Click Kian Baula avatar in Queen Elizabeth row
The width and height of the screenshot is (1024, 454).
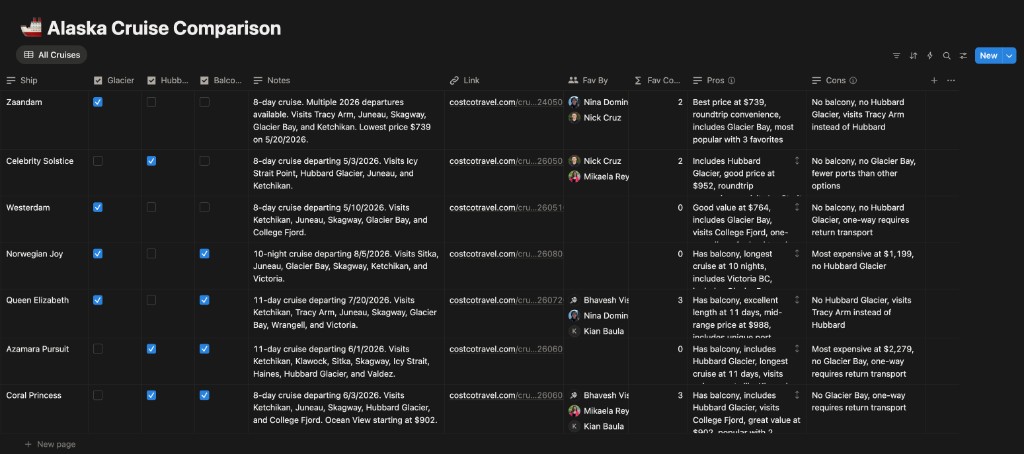[574, 331]
